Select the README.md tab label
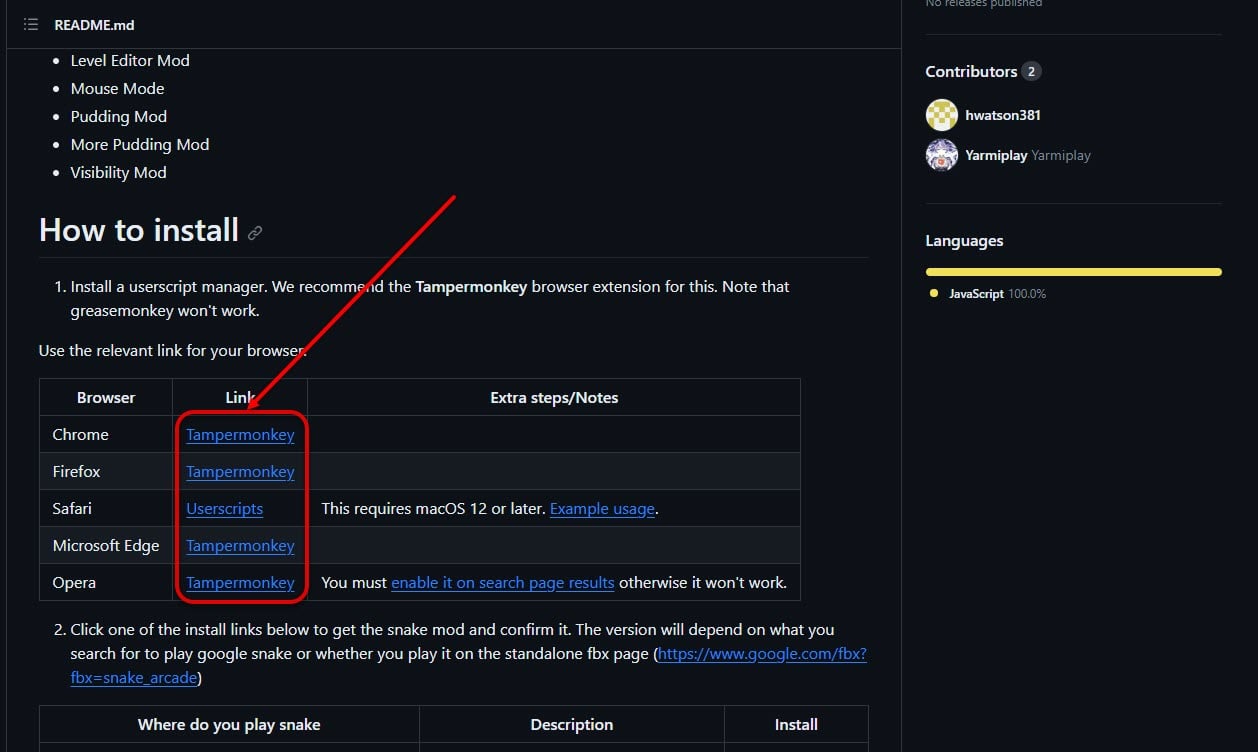This screenshot has width=1258, height=752. pyautogui.click(x=93, y=25)
